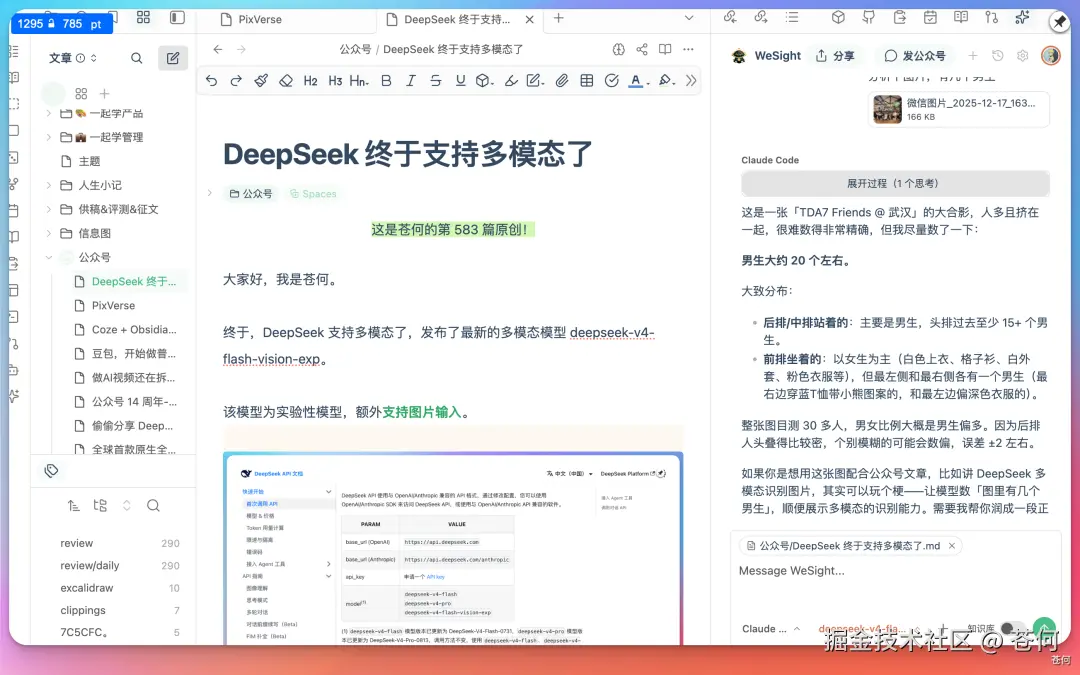The image size is (1080, 675).
Task: Navigate back with the left arrow
Action: coord(218,49)
